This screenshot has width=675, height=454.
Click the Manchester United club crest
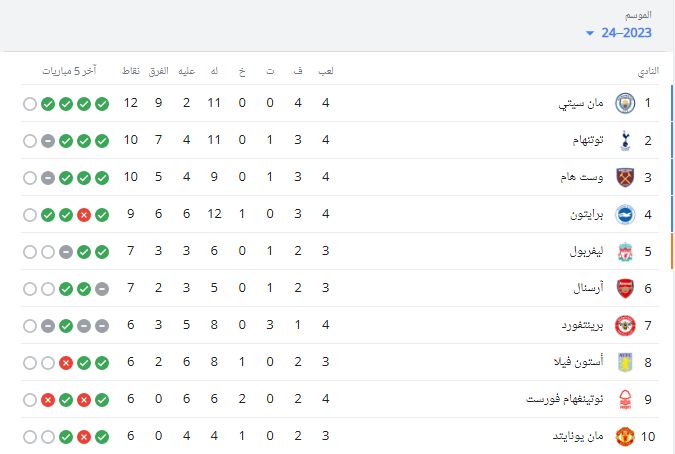(625, 436)
